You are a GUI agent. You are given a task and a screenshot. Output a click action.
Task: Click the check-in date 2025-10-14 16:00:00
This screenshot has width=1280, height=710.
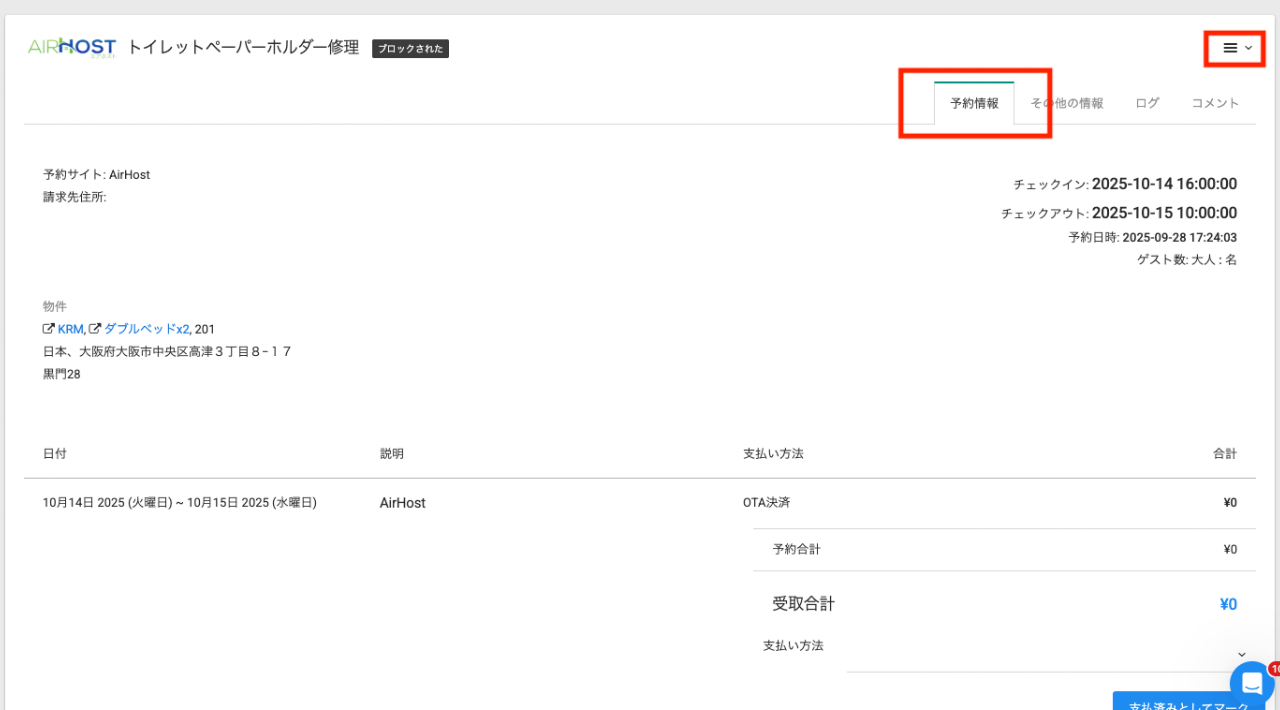tap(1164, 184)
